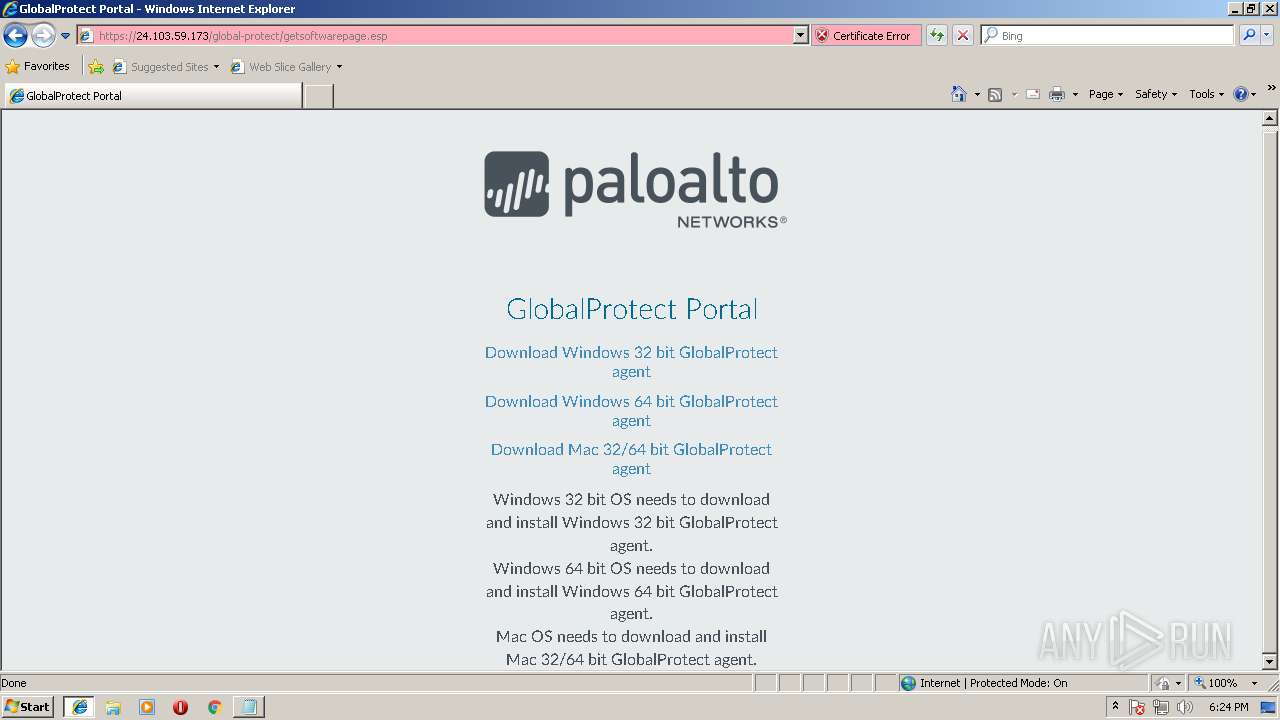
Task: Open the notepad document taskbar icon
Action: tap(248, 707)
